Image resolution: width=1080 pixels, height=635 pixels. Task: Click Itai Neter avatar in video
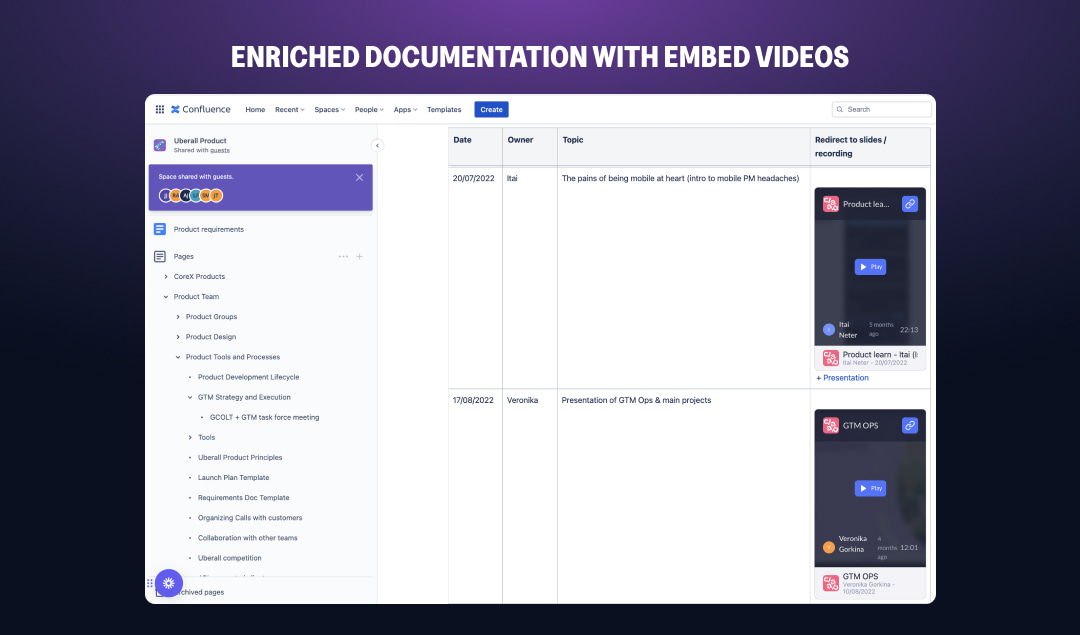click(829, 330)
